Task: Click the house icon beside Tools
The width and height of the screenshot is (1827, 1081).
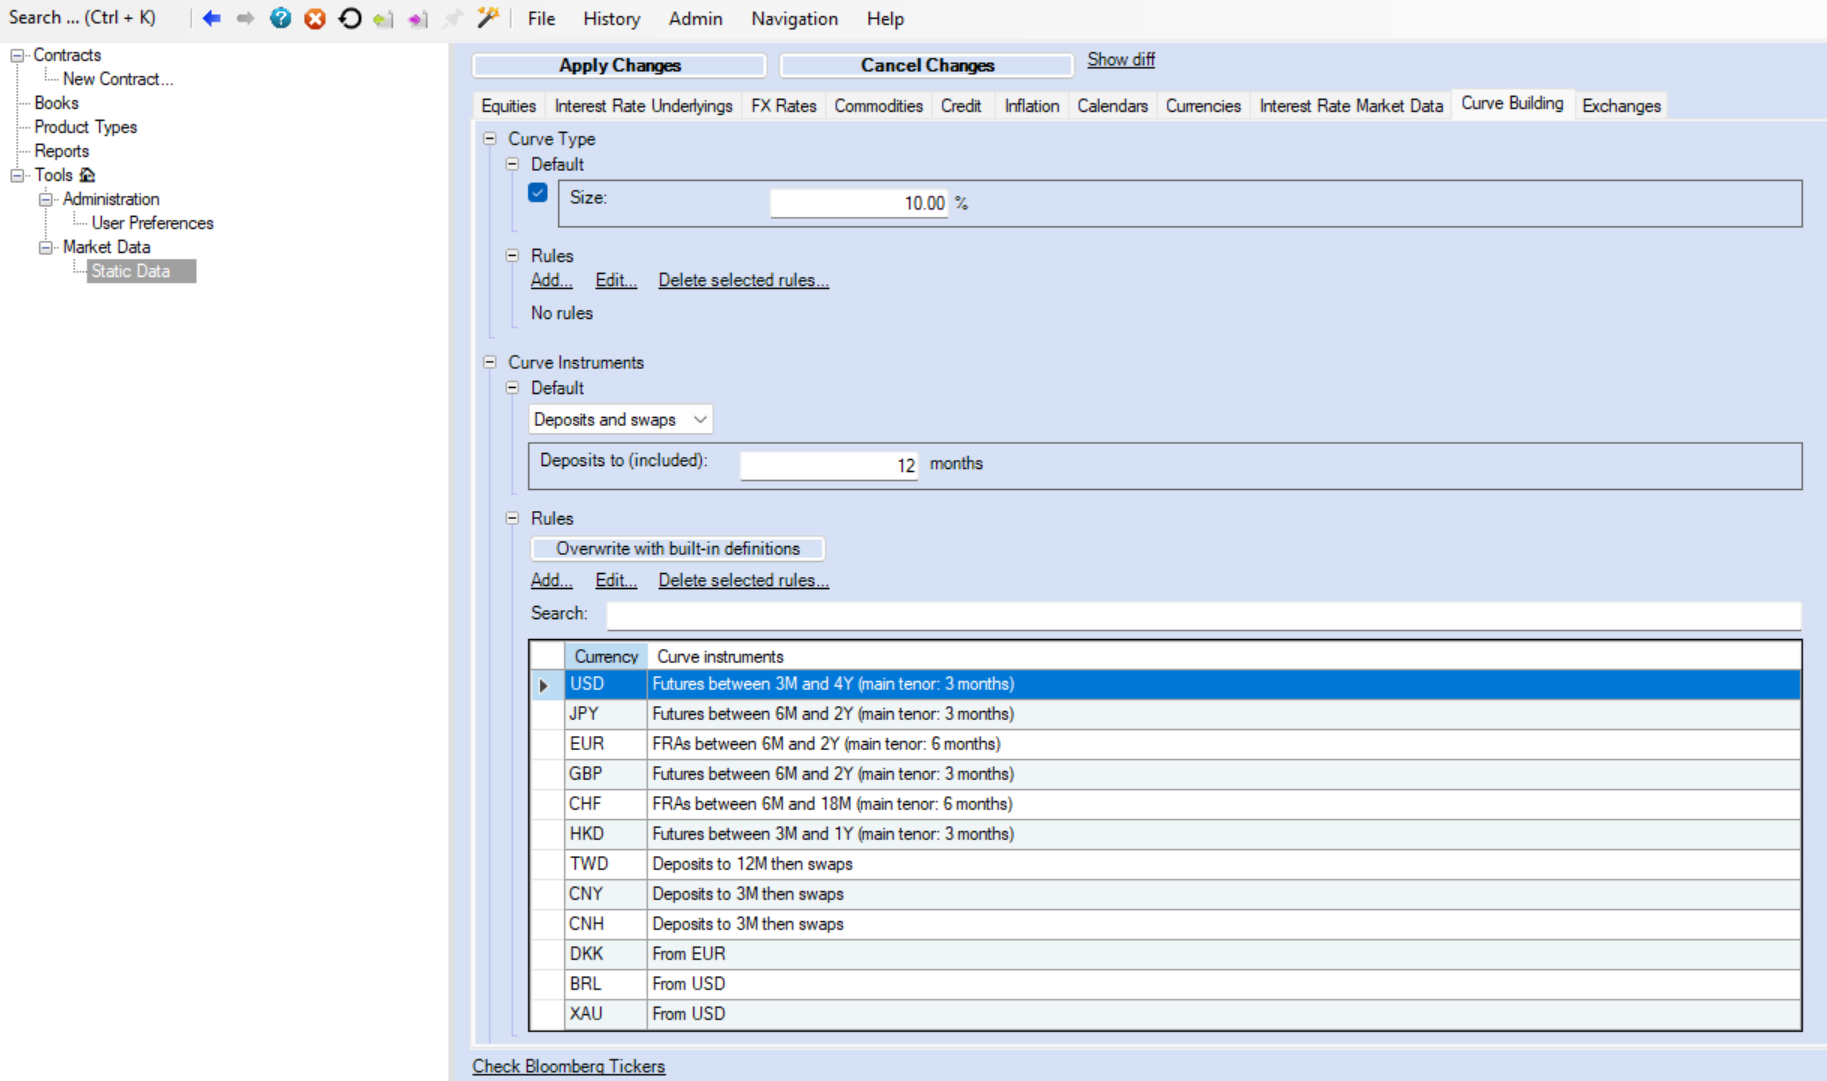Action: [x=87, y=175]
